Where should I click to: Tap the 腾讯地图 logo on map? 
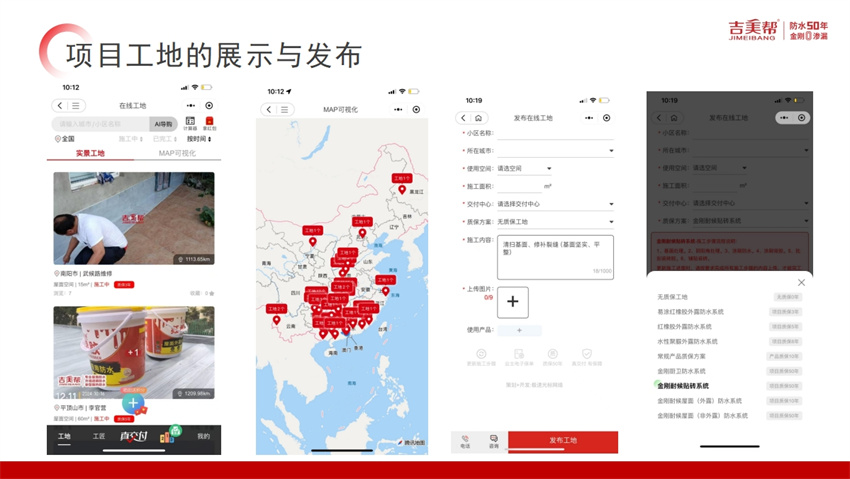pyautogui.click(x=412, y=442)
